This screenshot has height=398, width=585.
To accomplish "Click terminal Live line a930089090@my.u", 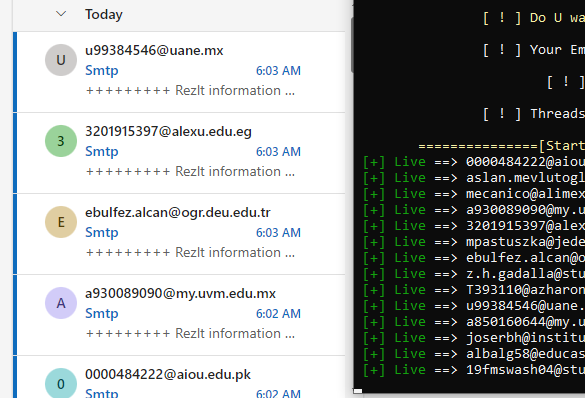I will click(x=474, y=210).
